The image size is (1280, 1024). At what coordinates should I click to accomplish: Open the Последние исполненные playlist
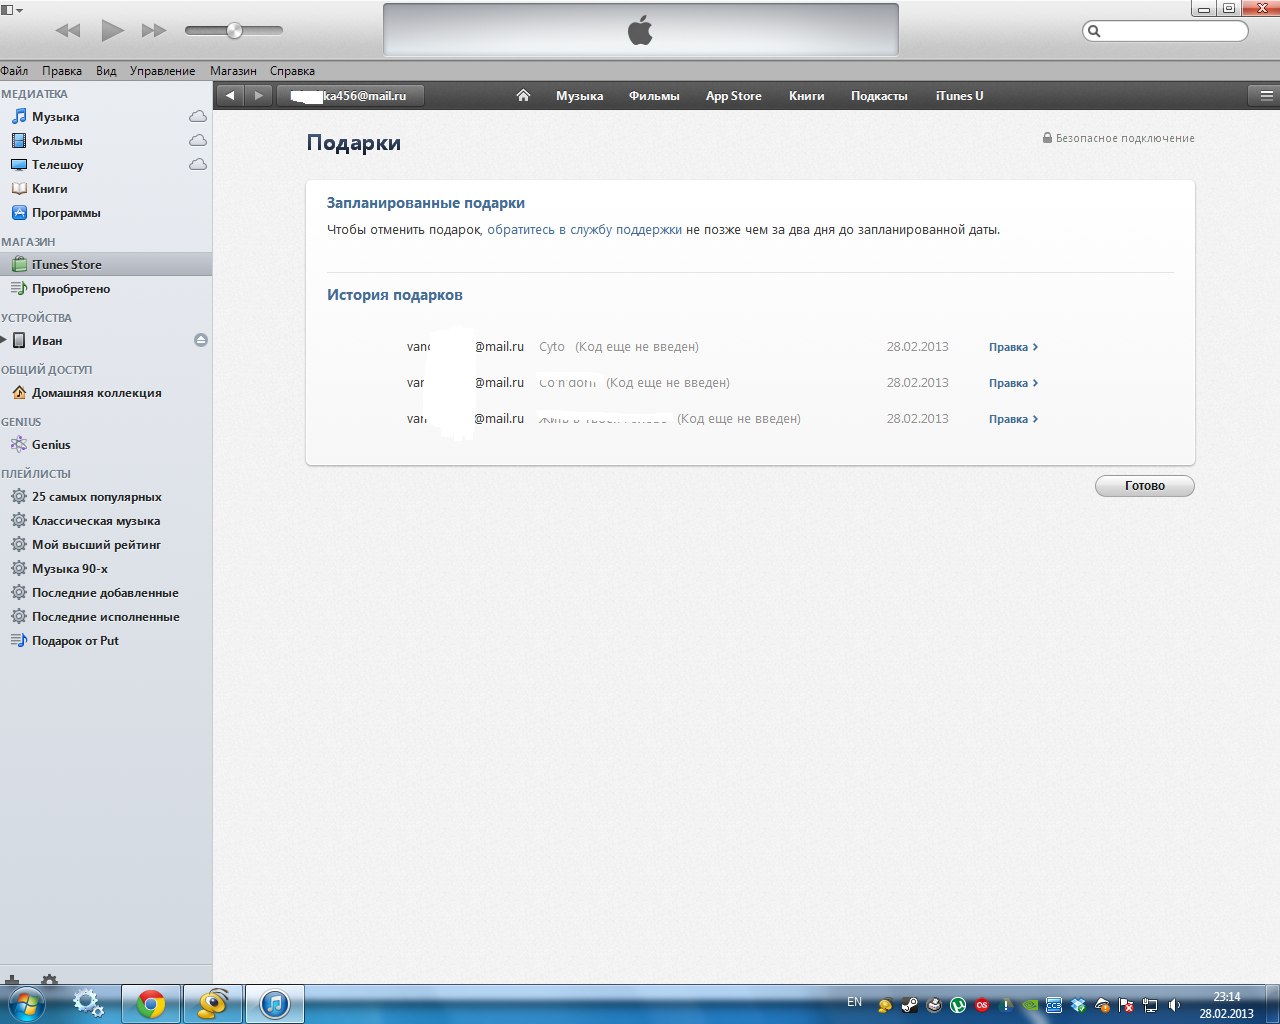pyautogui.click(x=106, y=617)
